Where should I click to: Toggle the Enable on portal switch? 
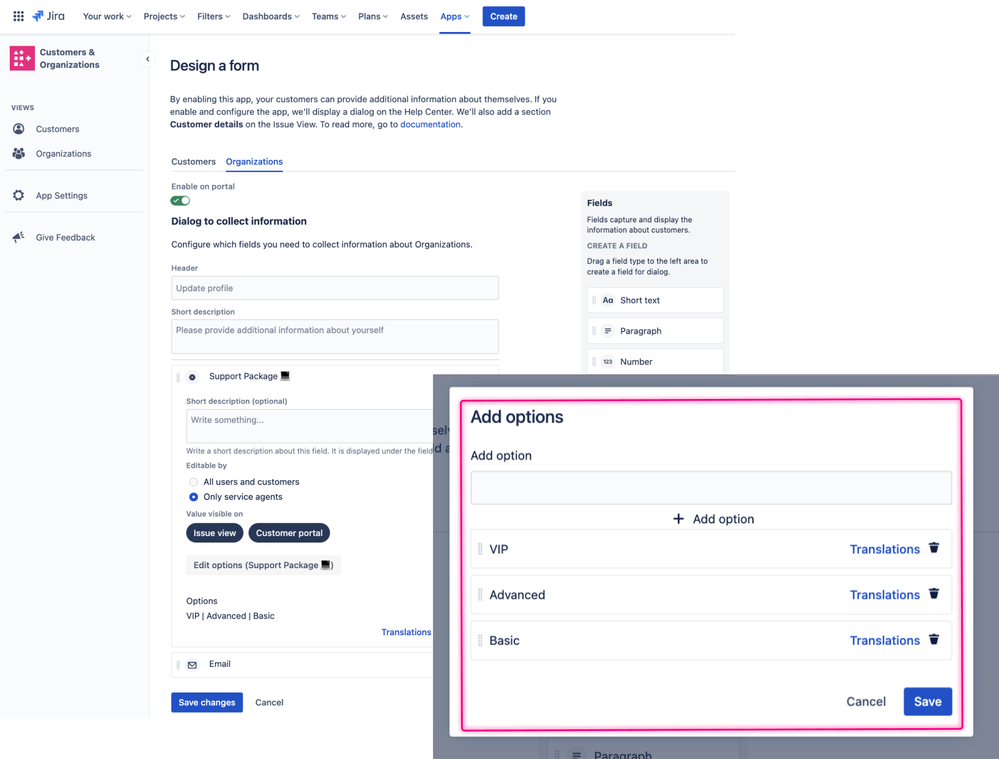tap(180, 201)
